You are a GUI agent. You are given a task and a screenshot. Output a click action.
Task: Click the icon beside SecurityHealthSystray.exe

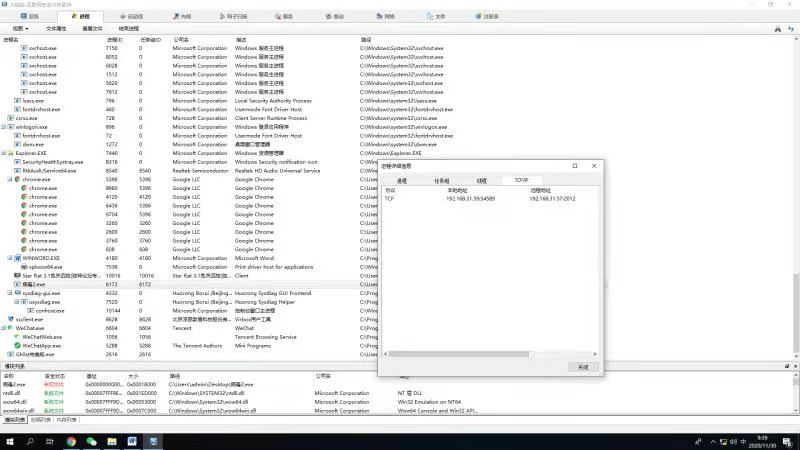click(x=17, y=162)
